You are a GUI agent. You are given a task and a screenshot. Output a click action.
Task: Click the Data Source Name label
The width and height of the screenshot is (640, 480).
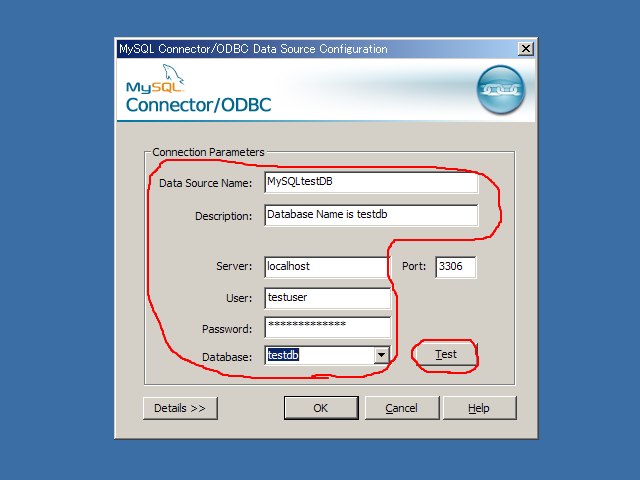pyautogui.click(x=205, y=183)
